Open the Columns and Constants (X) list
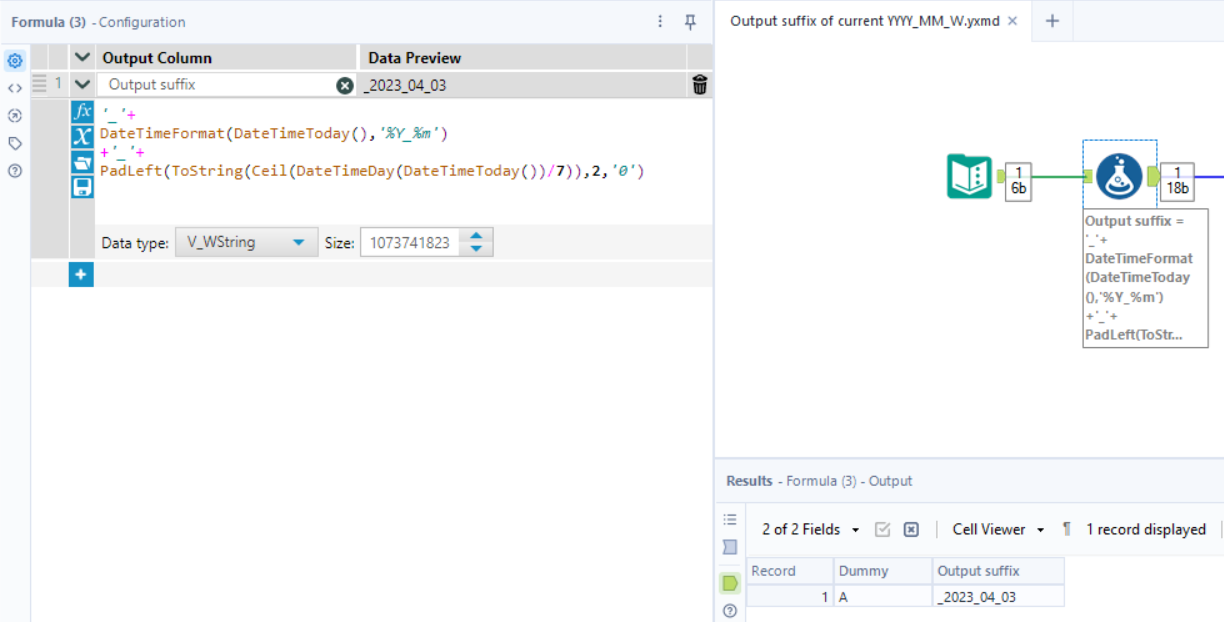 point(83,136)
